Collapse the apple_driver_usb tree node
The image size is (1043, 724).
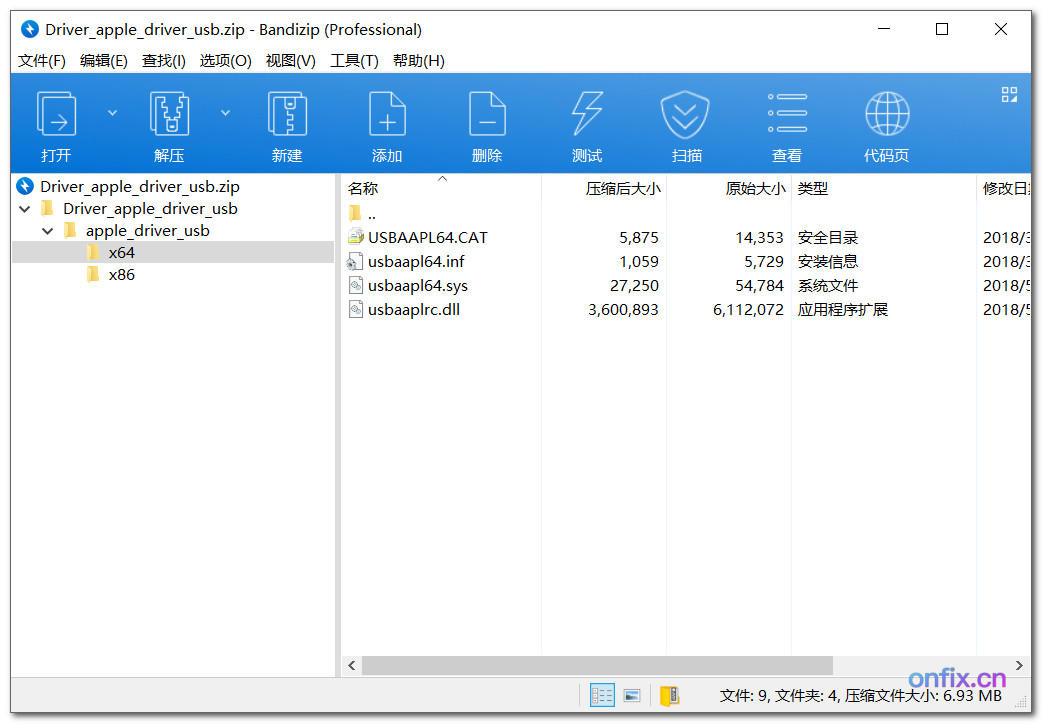tap(47, 230)
